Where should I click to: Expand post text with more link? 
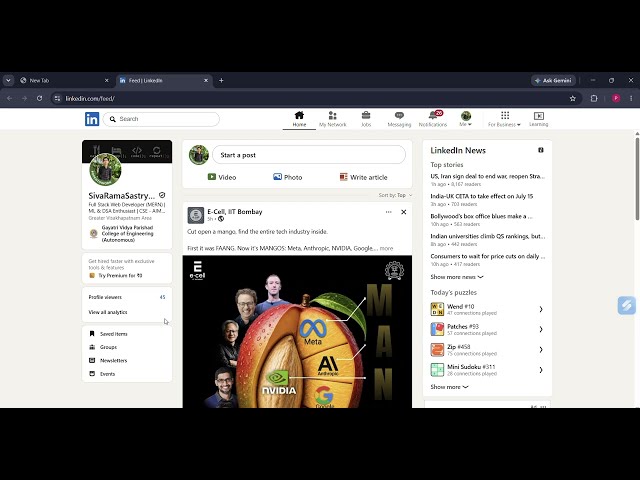coord(386,248)
